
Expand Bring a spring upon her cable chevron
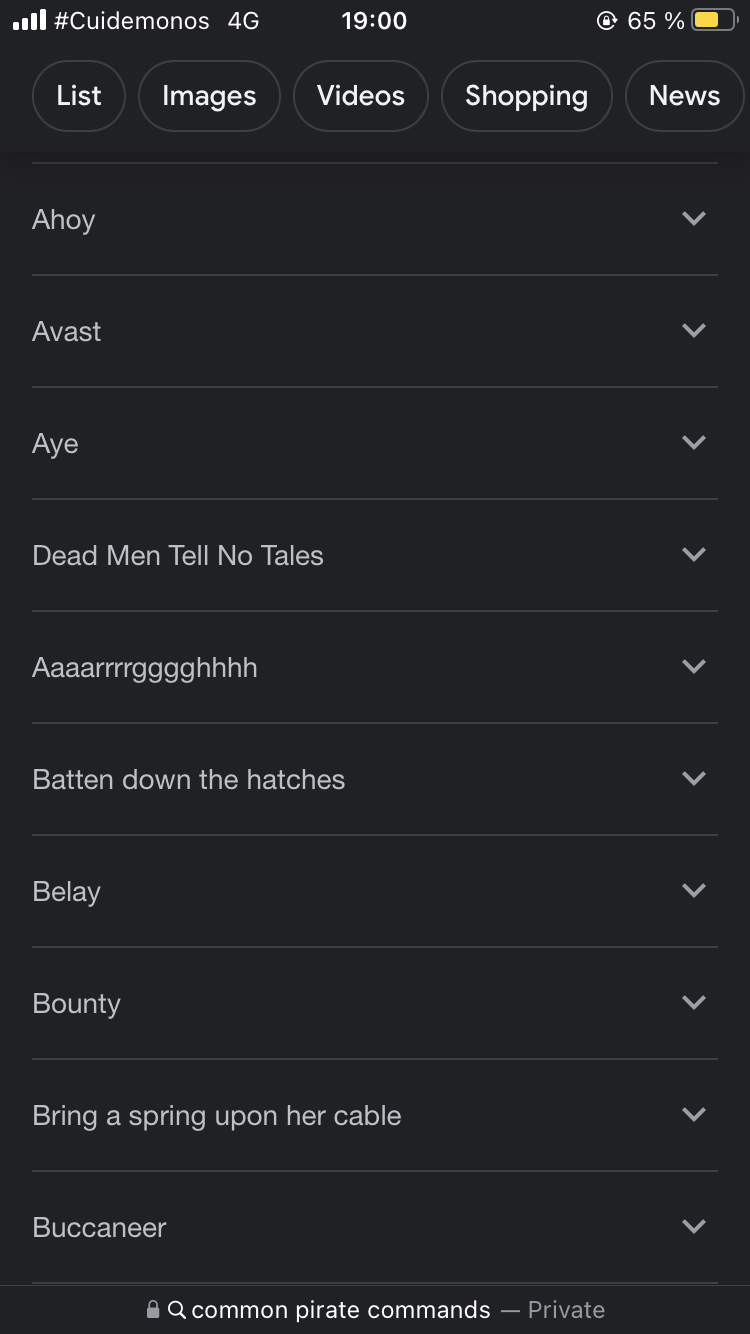pos(694,1114)
